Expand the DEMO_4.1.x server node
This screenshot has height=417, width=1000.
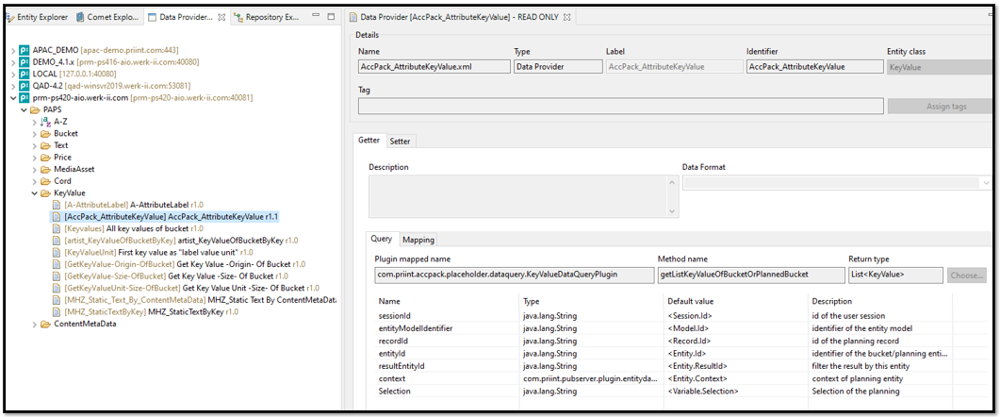pos(14,62)
